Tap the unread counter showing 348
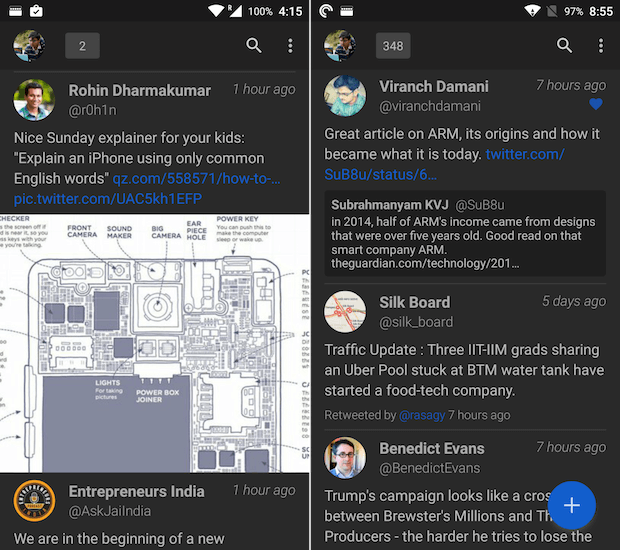 pos(393,46)
